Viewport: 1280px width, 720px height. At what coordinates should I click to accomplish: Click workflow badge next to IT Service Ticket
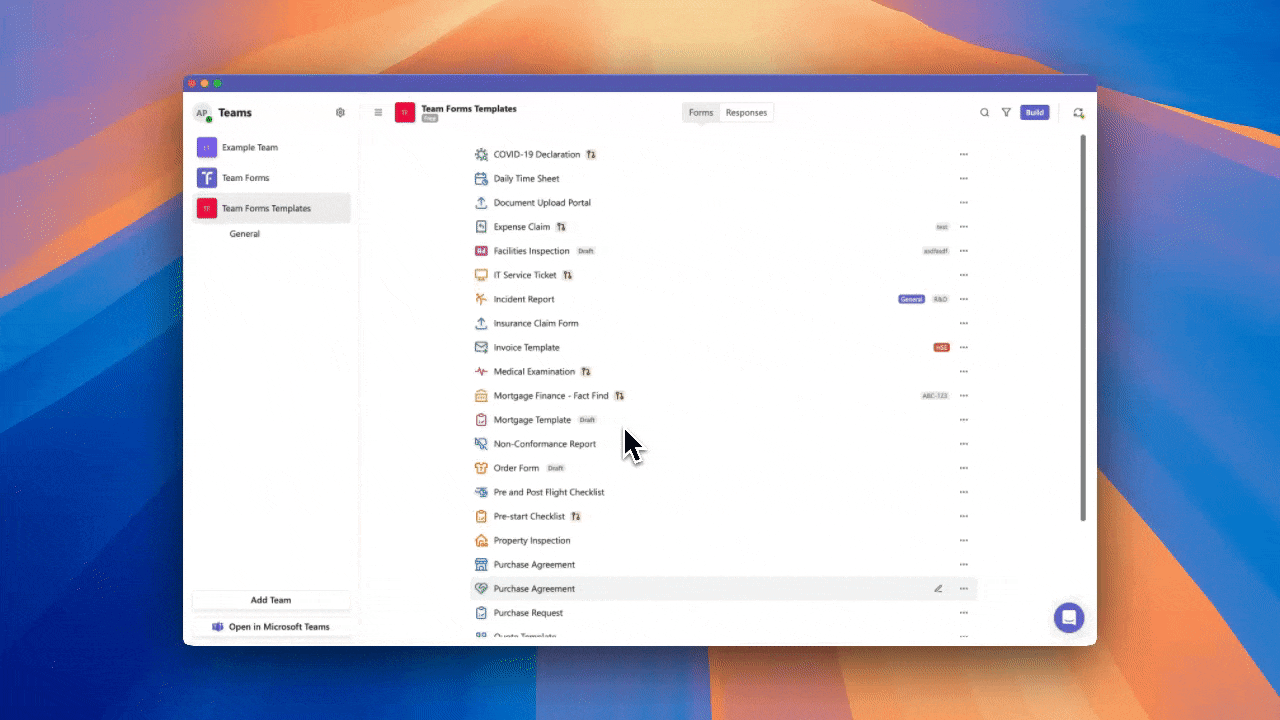(x=567, y=275)
